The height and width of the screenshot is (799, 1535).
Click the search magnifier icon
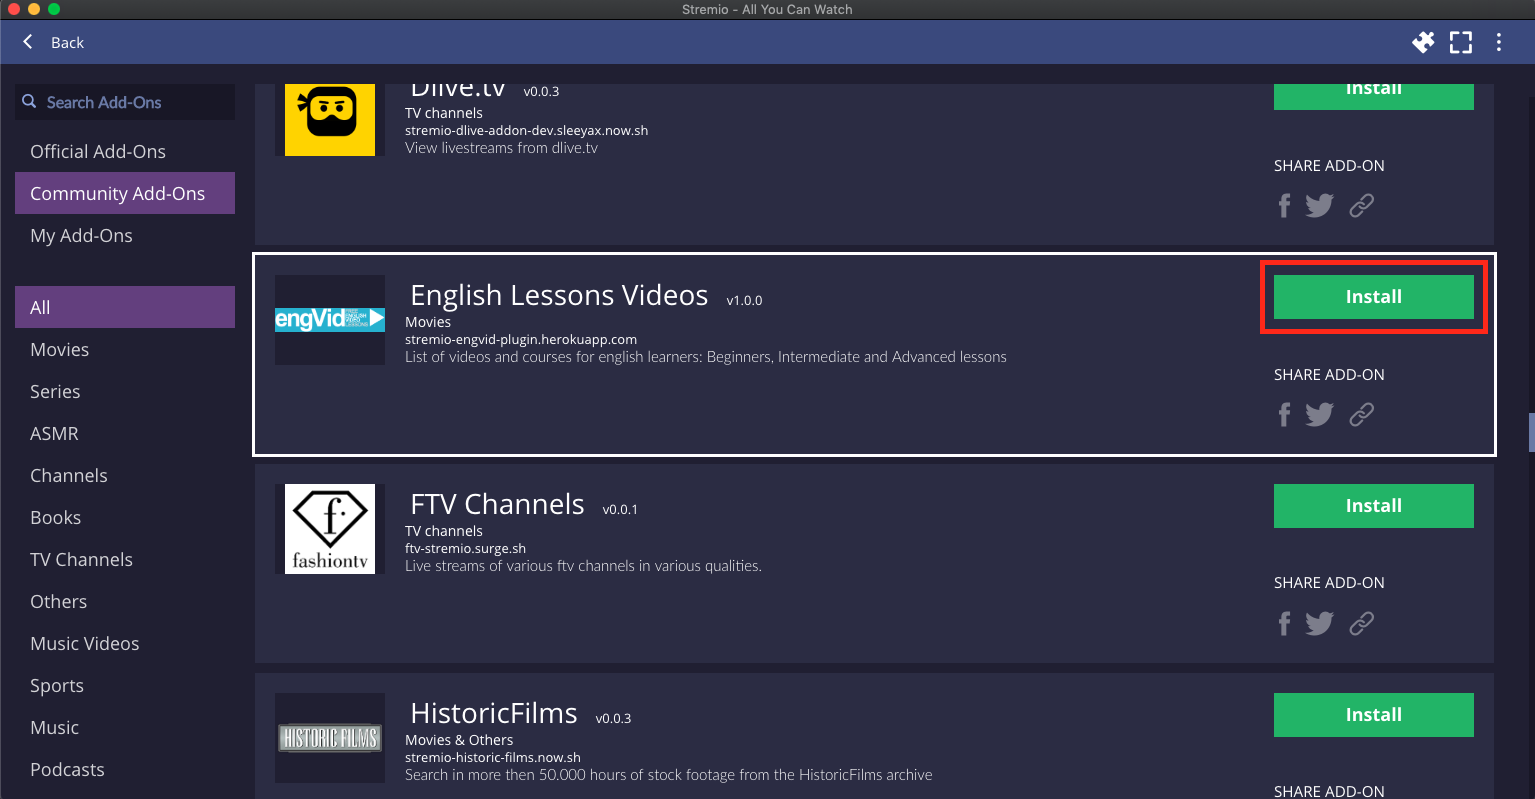pyautogui.click(x=29, y=102)
